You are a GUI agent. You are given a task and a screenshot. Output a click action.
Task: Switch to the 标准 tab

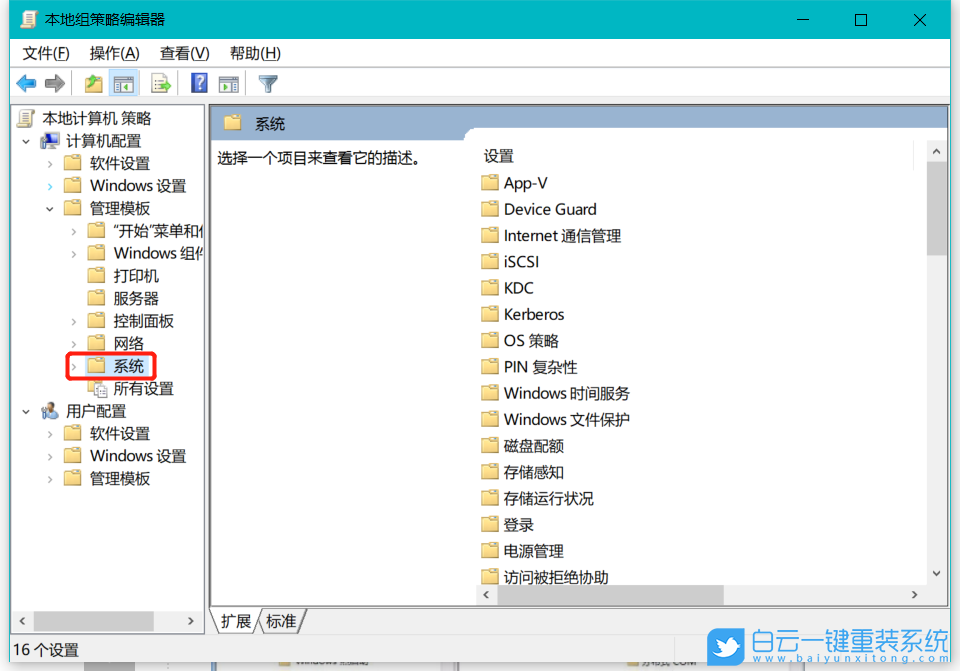pyautogui.click(x=281, y=621)
